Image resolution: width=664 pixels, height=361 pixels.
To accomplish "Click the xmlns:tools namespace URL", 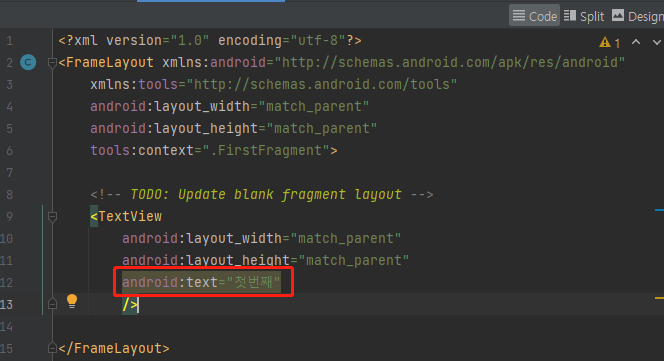I will click(321, 84).
